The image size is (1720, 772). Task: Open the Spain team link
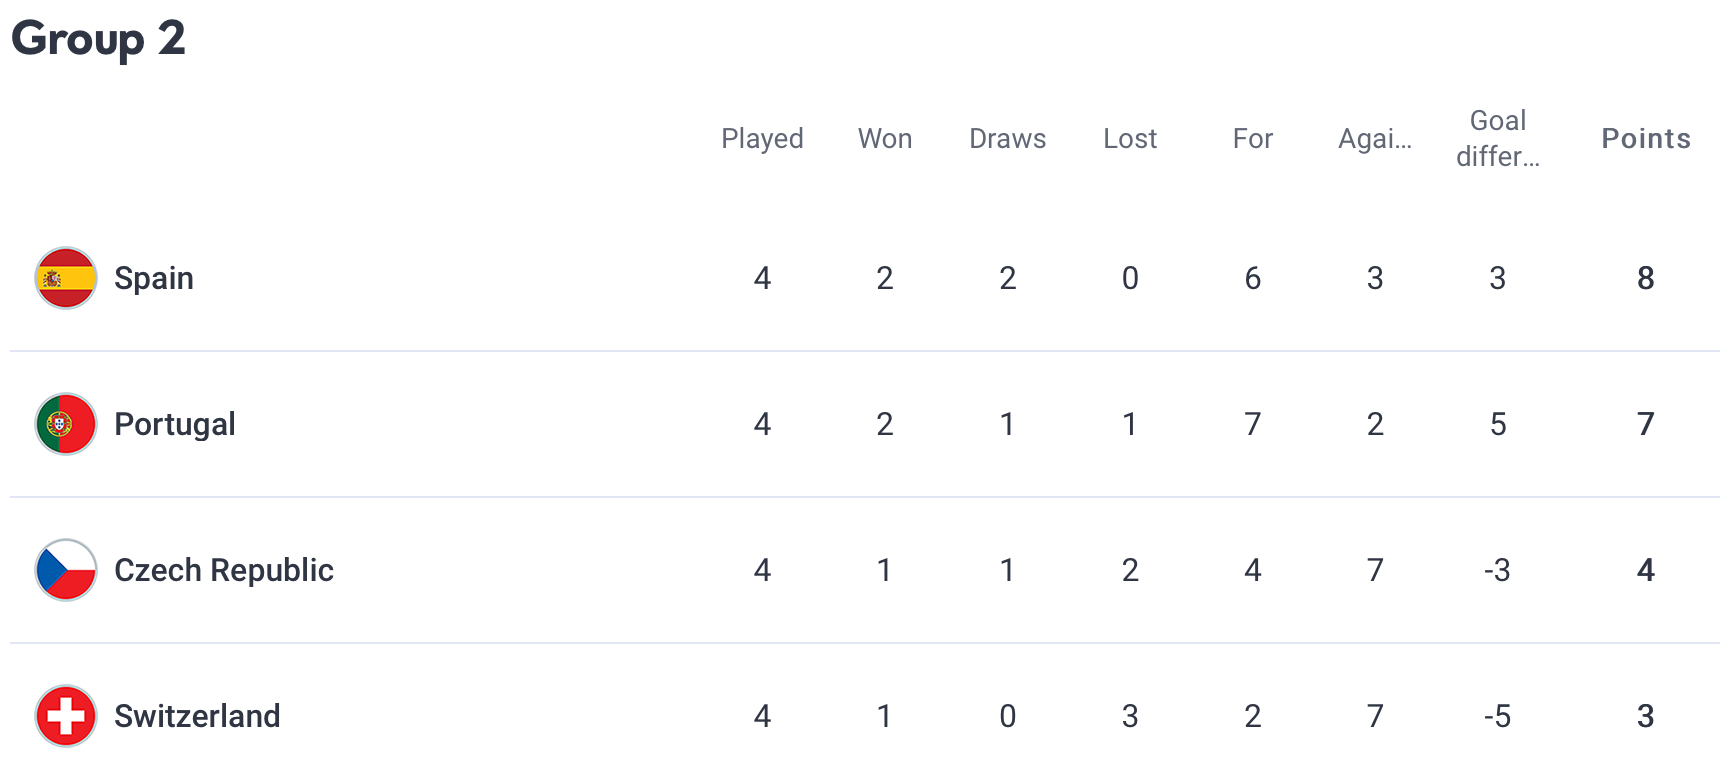(x=154, y=278)
